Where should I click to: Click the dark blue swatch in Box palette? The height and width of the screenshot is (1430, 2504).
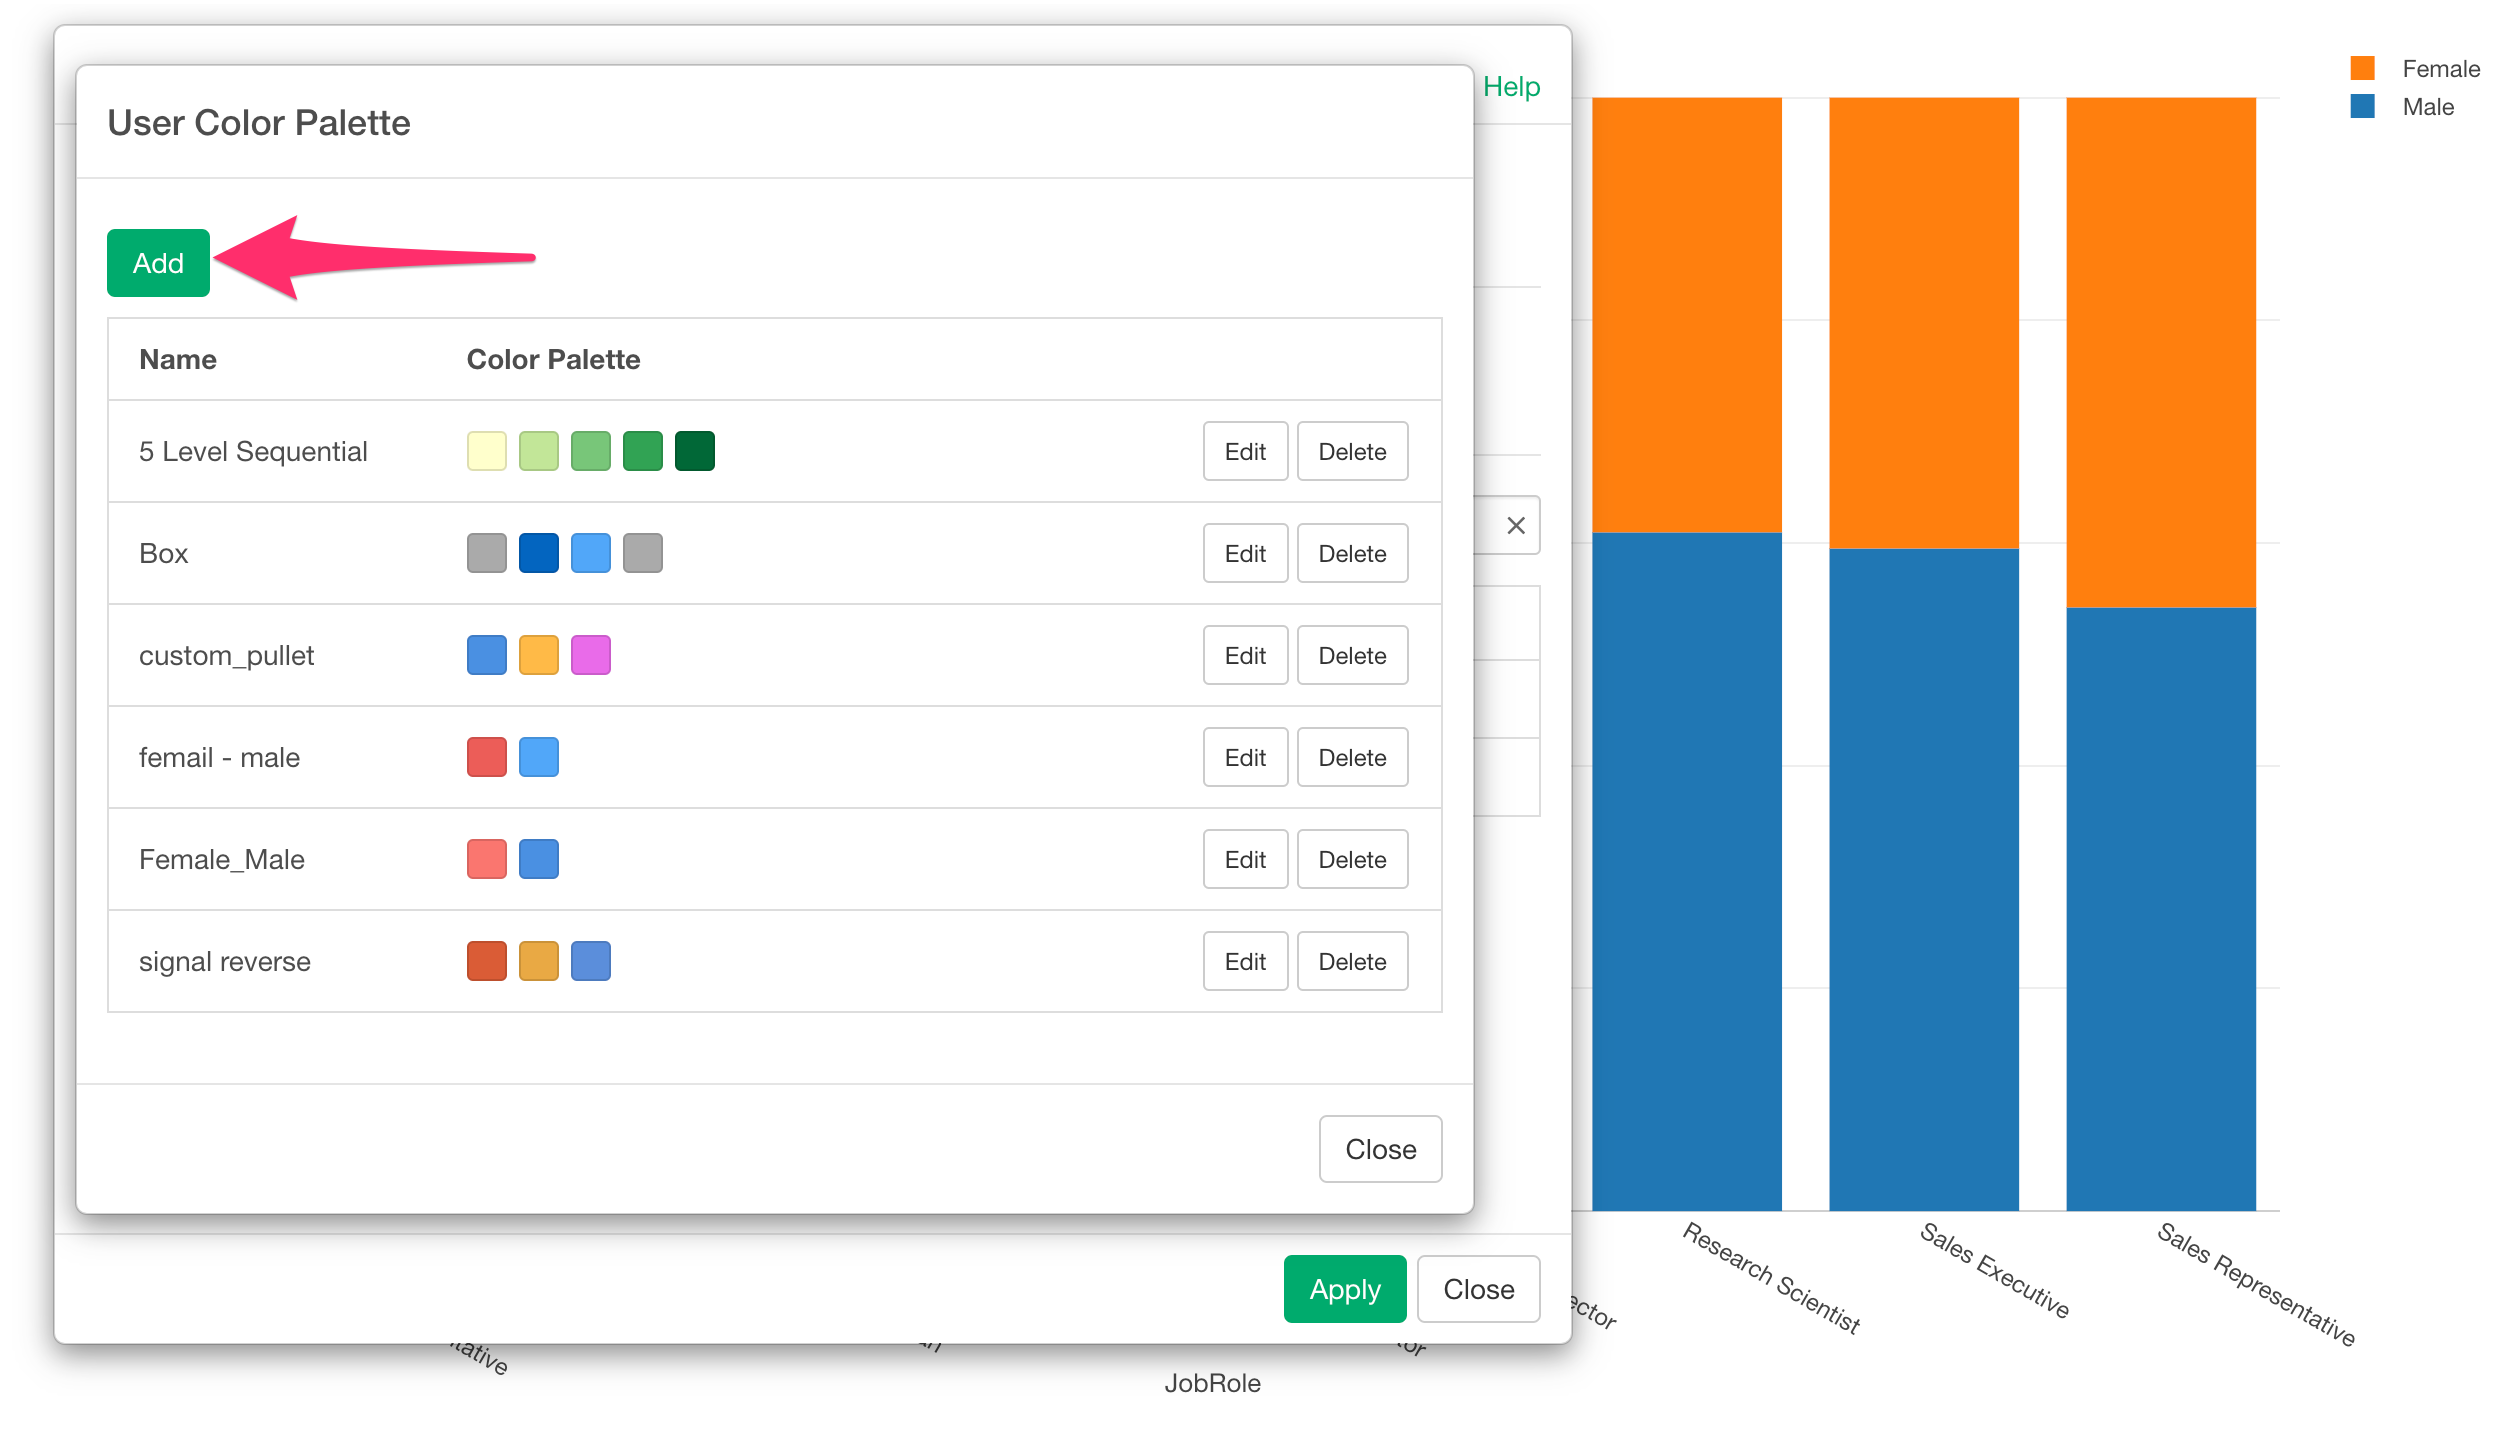click(x=538, y=553)
